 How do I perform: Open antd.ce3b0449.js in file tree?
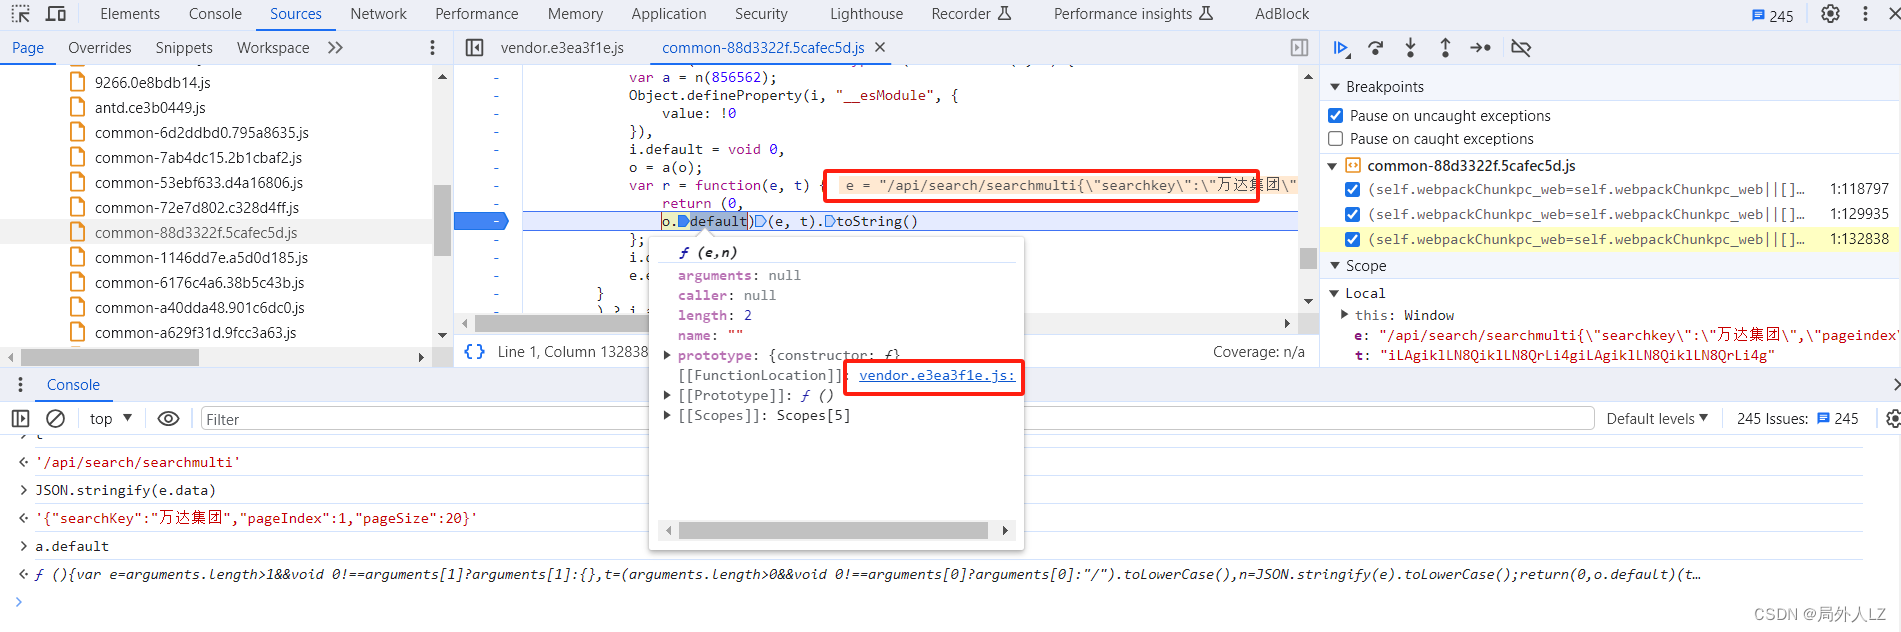click(x=150, y=107)
